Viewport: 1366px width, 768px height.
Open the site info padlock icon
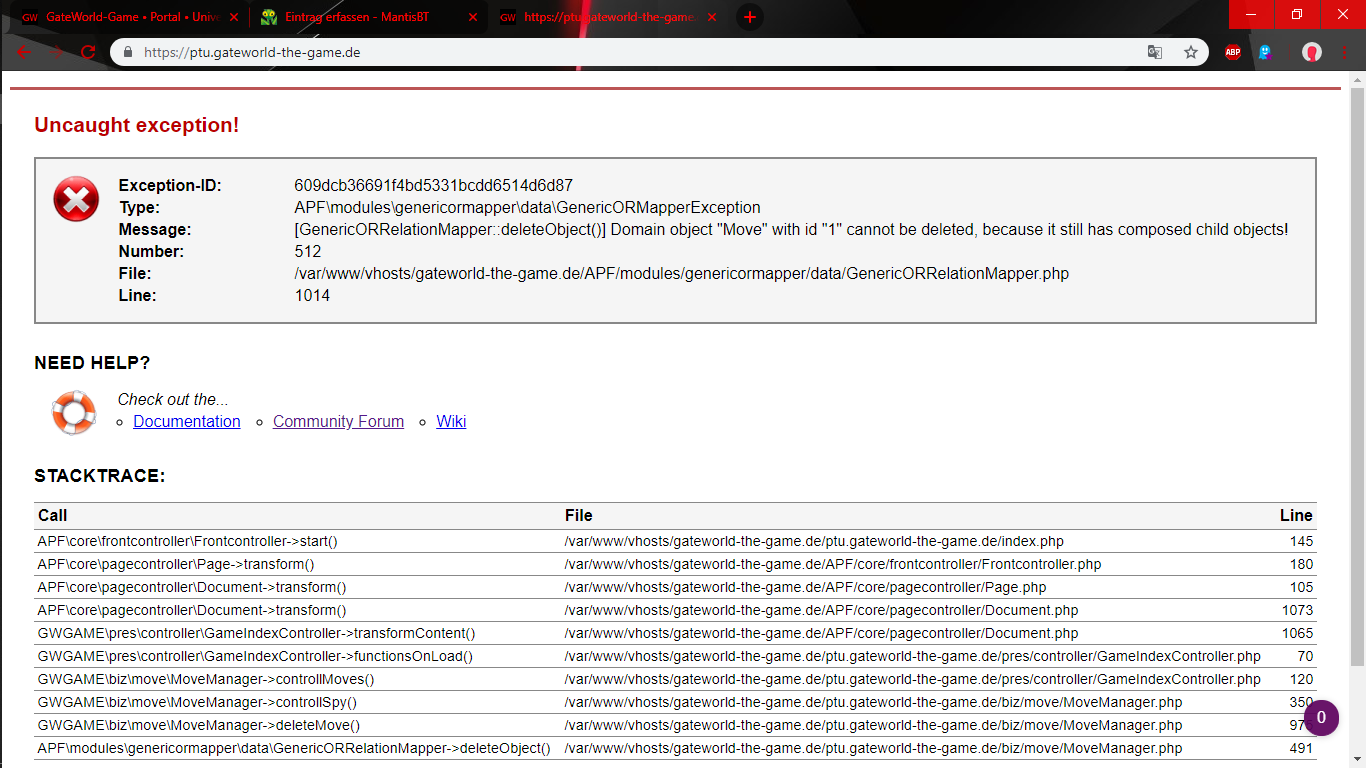click(127, 52)
